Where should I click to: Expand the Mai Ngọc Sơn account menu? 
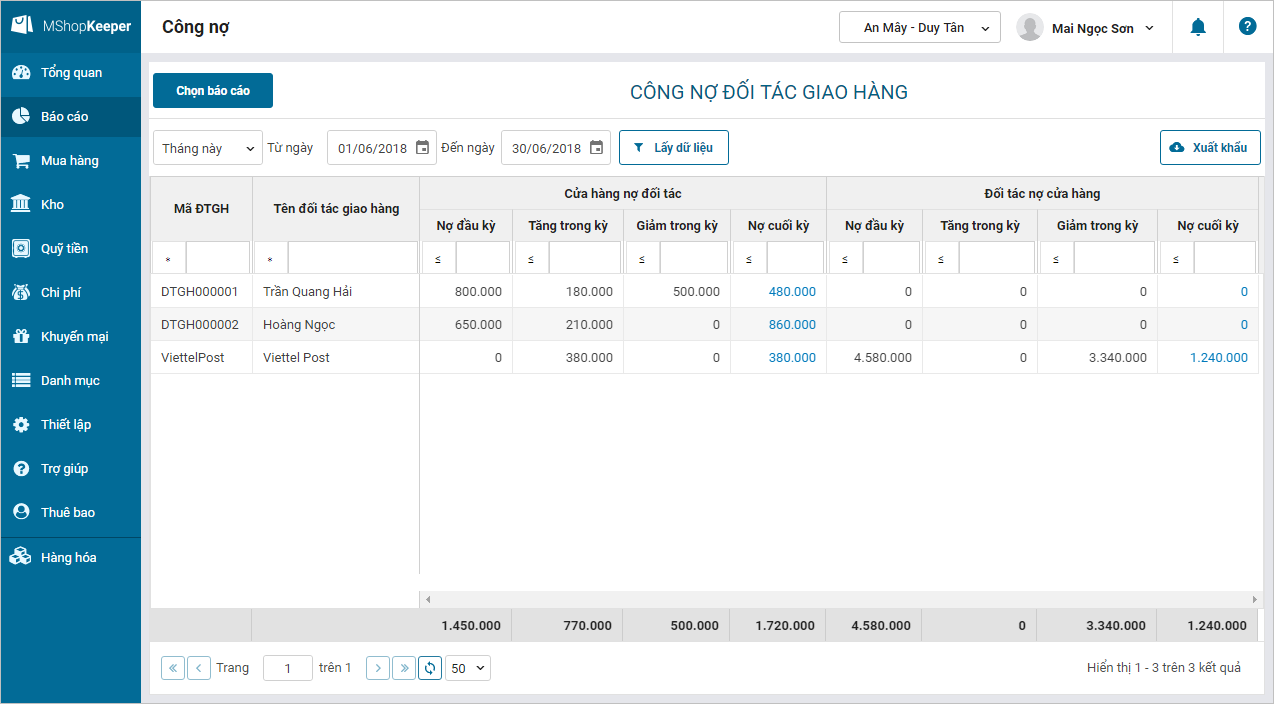coord(1103,28)
